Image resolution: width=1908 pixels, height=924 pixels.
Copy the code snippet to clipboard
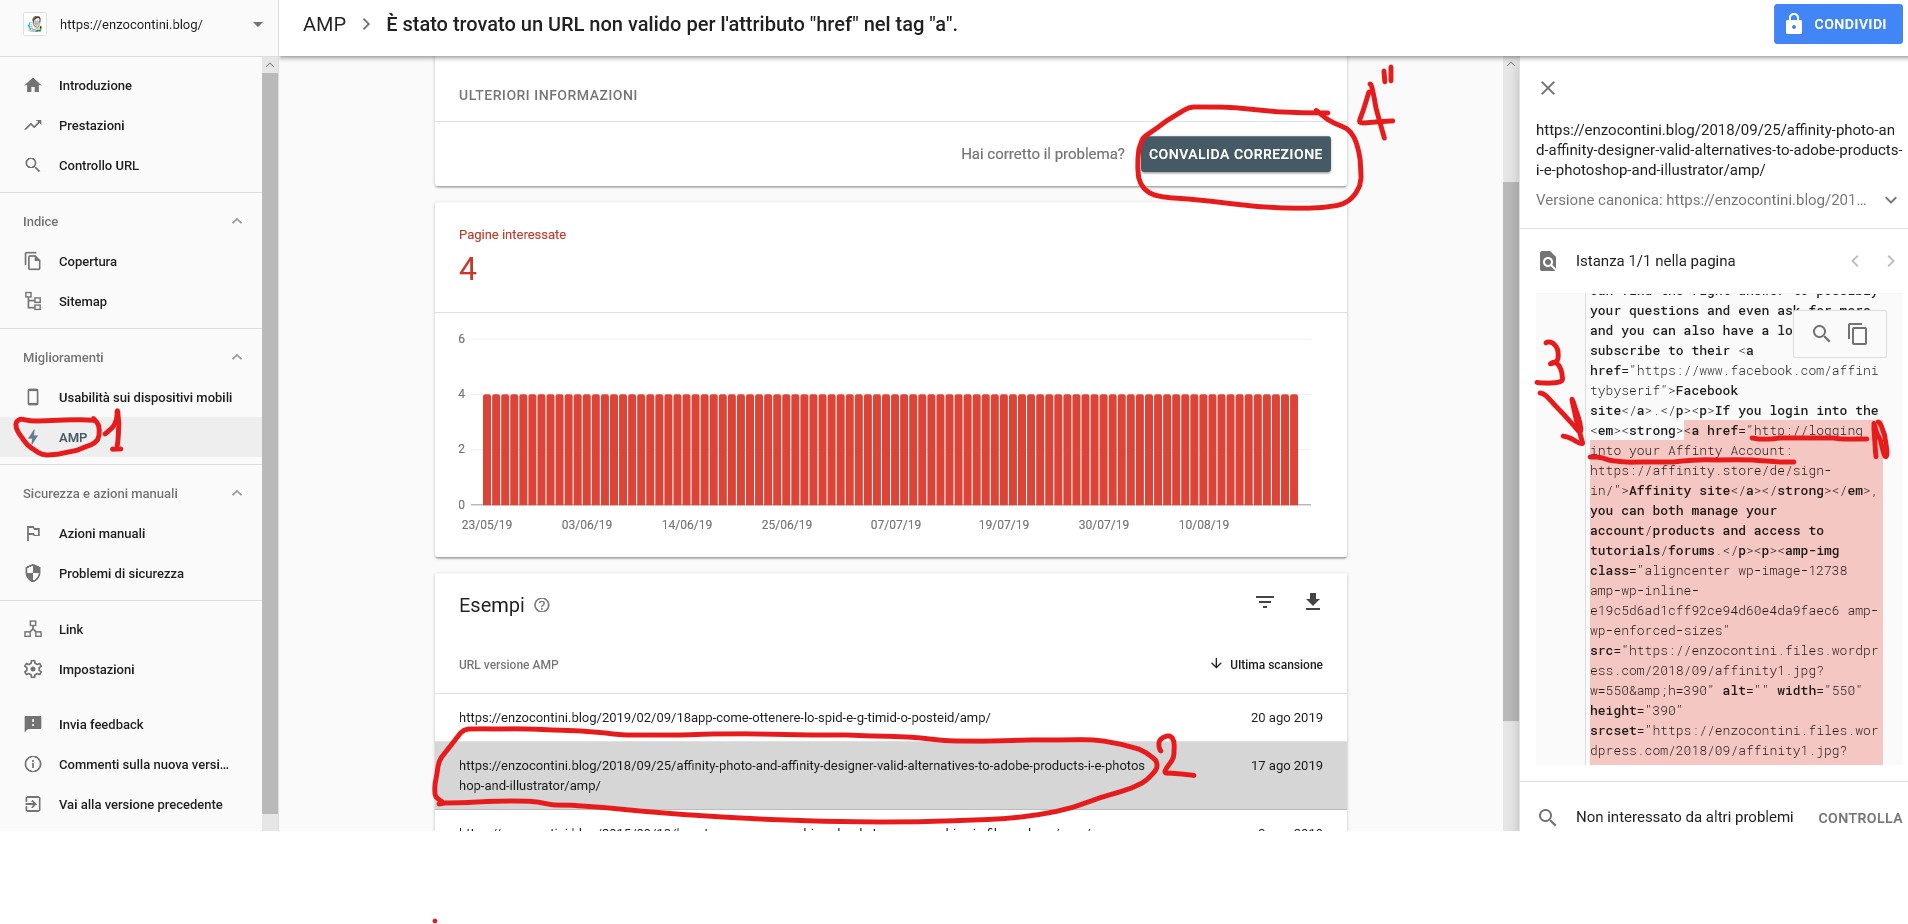pos(1858,334)
